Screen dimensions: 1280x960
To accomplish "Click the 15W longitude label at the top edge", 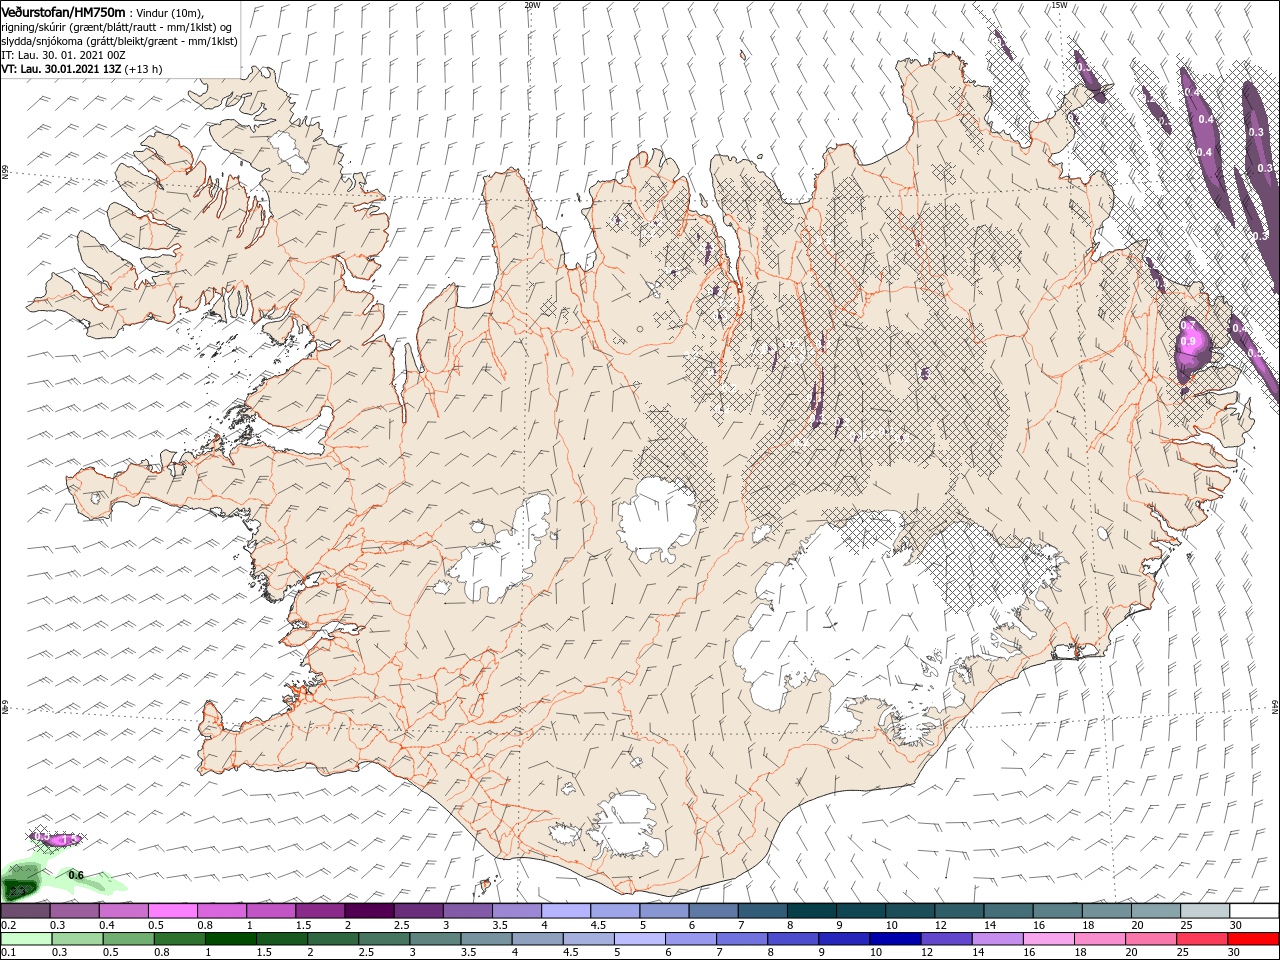I will click(x=1059, y=5).
